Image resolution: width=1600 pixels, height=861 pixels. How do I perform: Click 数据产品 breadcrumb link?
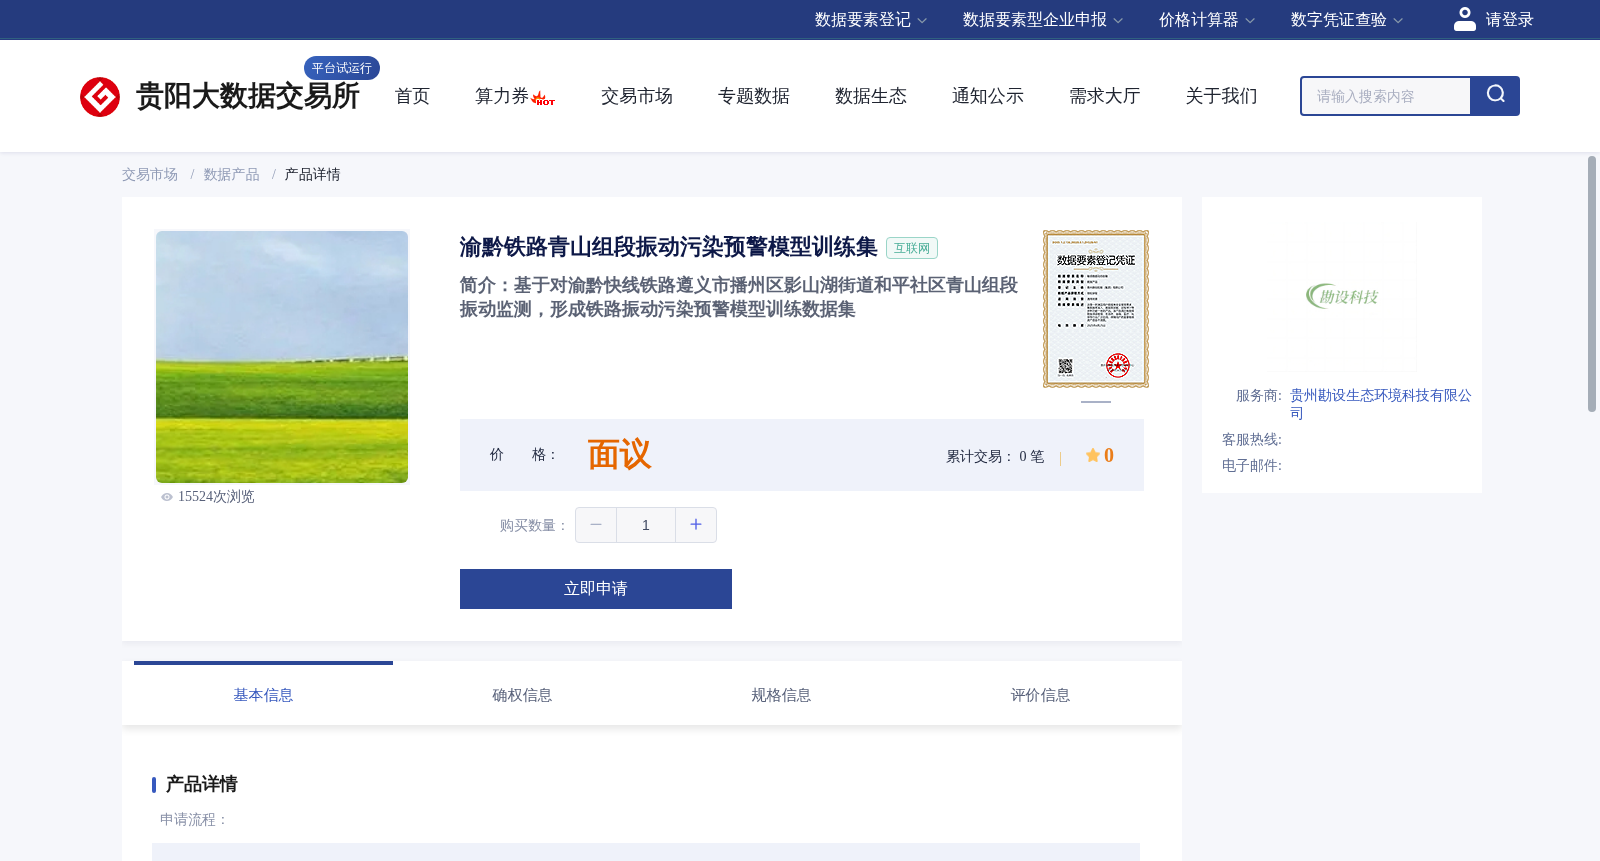pyautogui.click(x=232, y=175)
